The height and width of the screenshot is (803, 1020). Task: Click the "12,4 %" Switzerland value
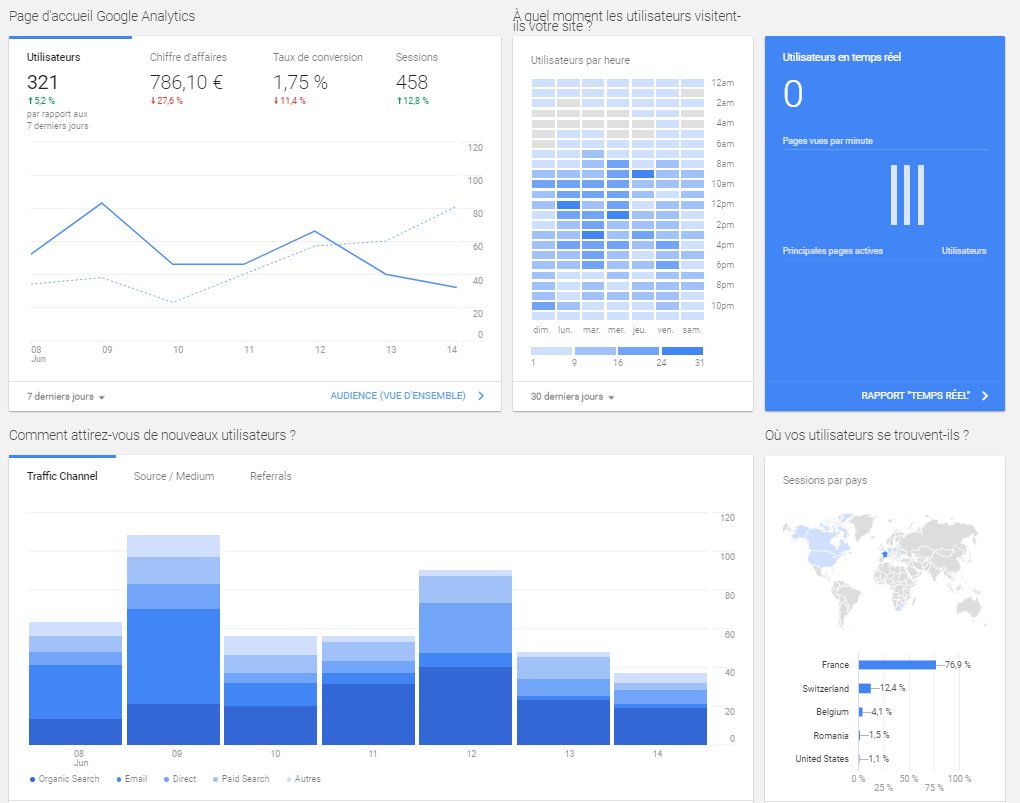[x=892, y=688]
